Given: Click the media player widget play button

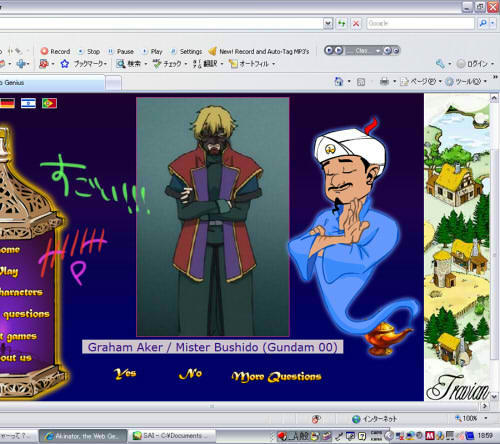Looking at the screenshot, I should [339, 50].
